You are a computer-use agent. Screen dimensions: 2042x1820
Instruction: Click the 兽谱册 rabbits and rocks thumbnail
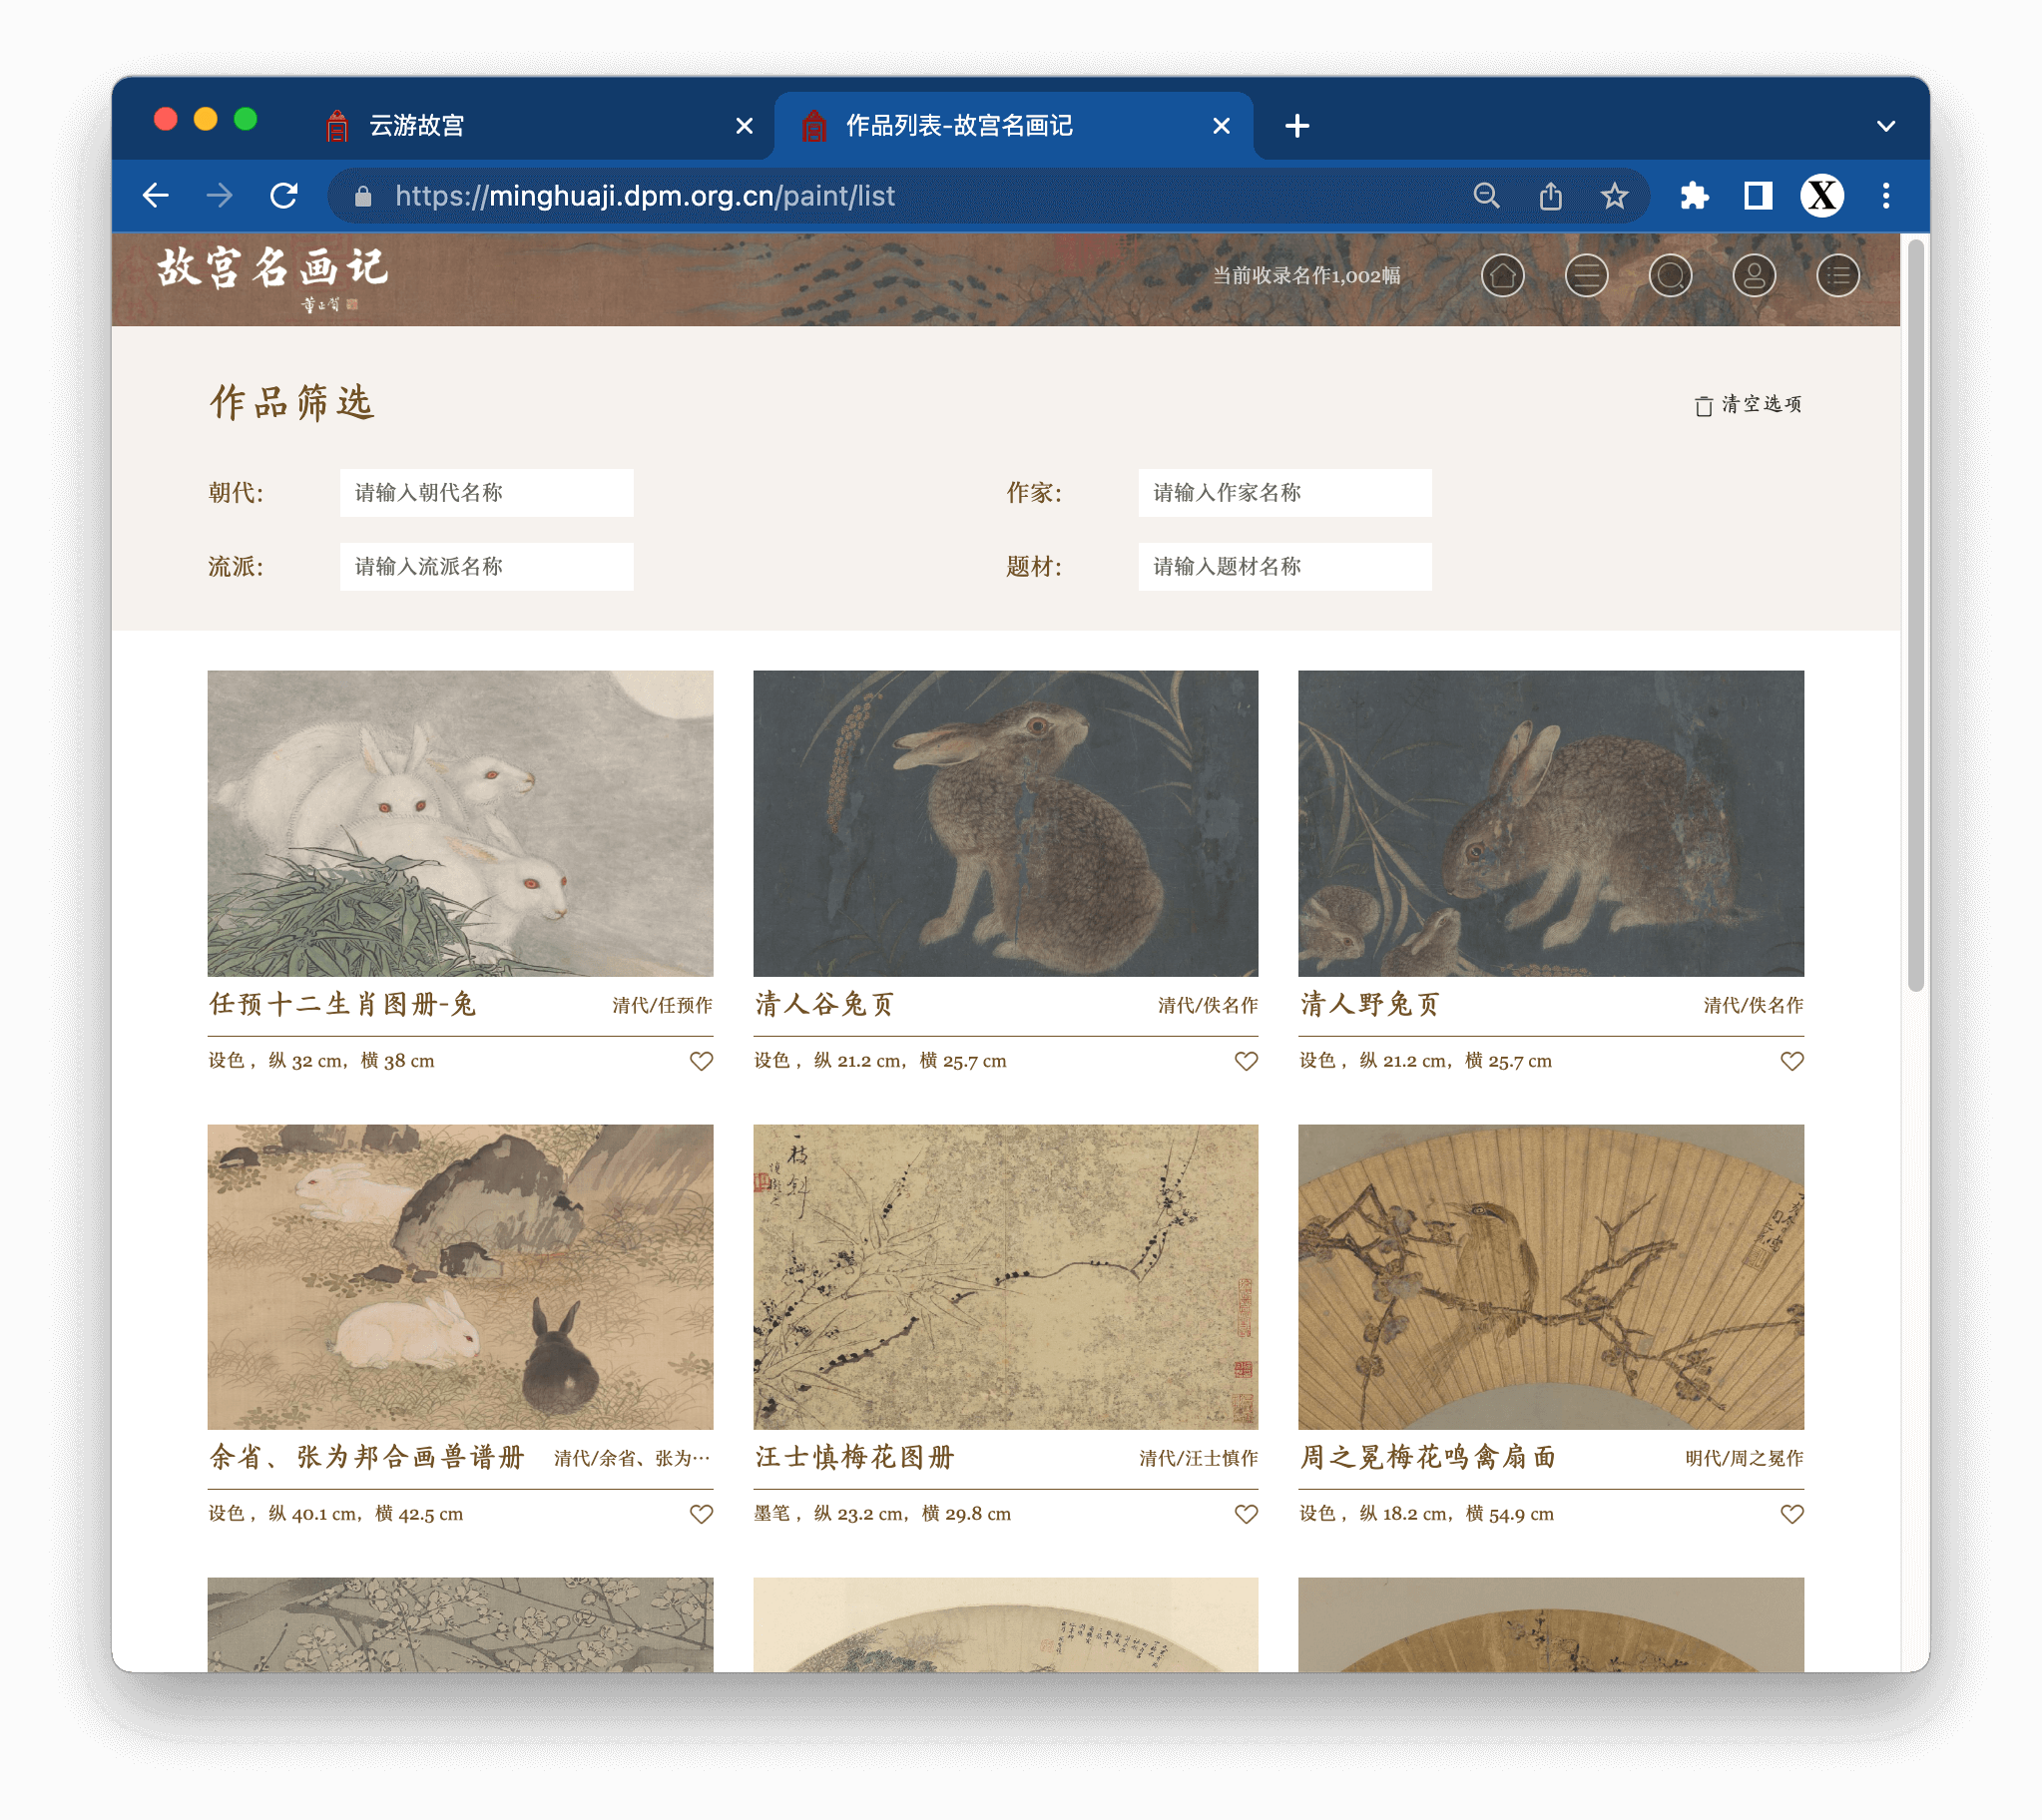pos(460,1277)
